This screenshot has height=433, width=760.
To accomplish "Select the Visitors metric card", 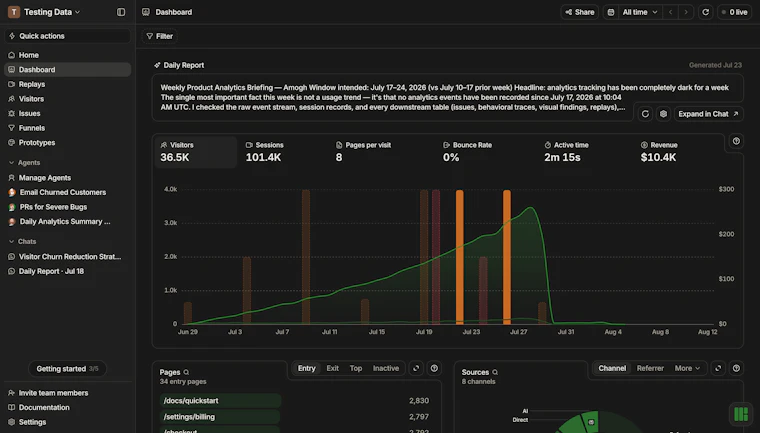I will pos(196,152).
